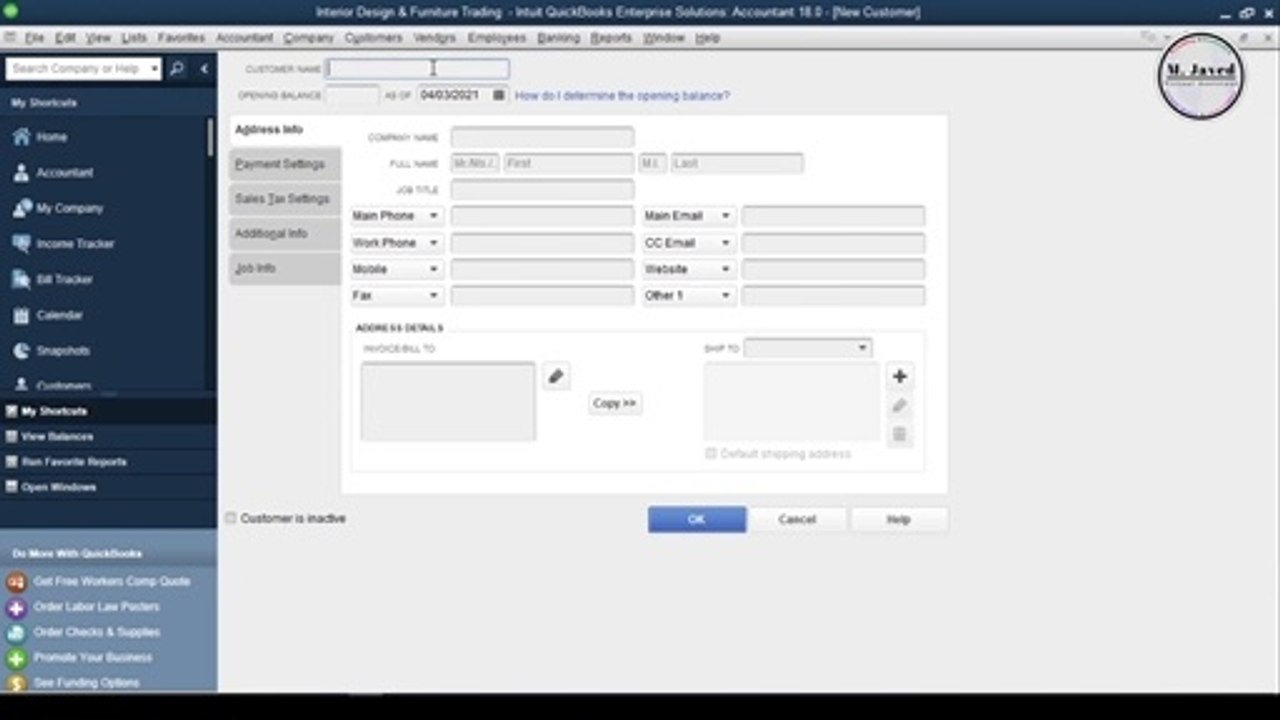The height and width of the screenshot is (720, 1280).
Task: Click the search magnifier icon
Action: [177, 69]
